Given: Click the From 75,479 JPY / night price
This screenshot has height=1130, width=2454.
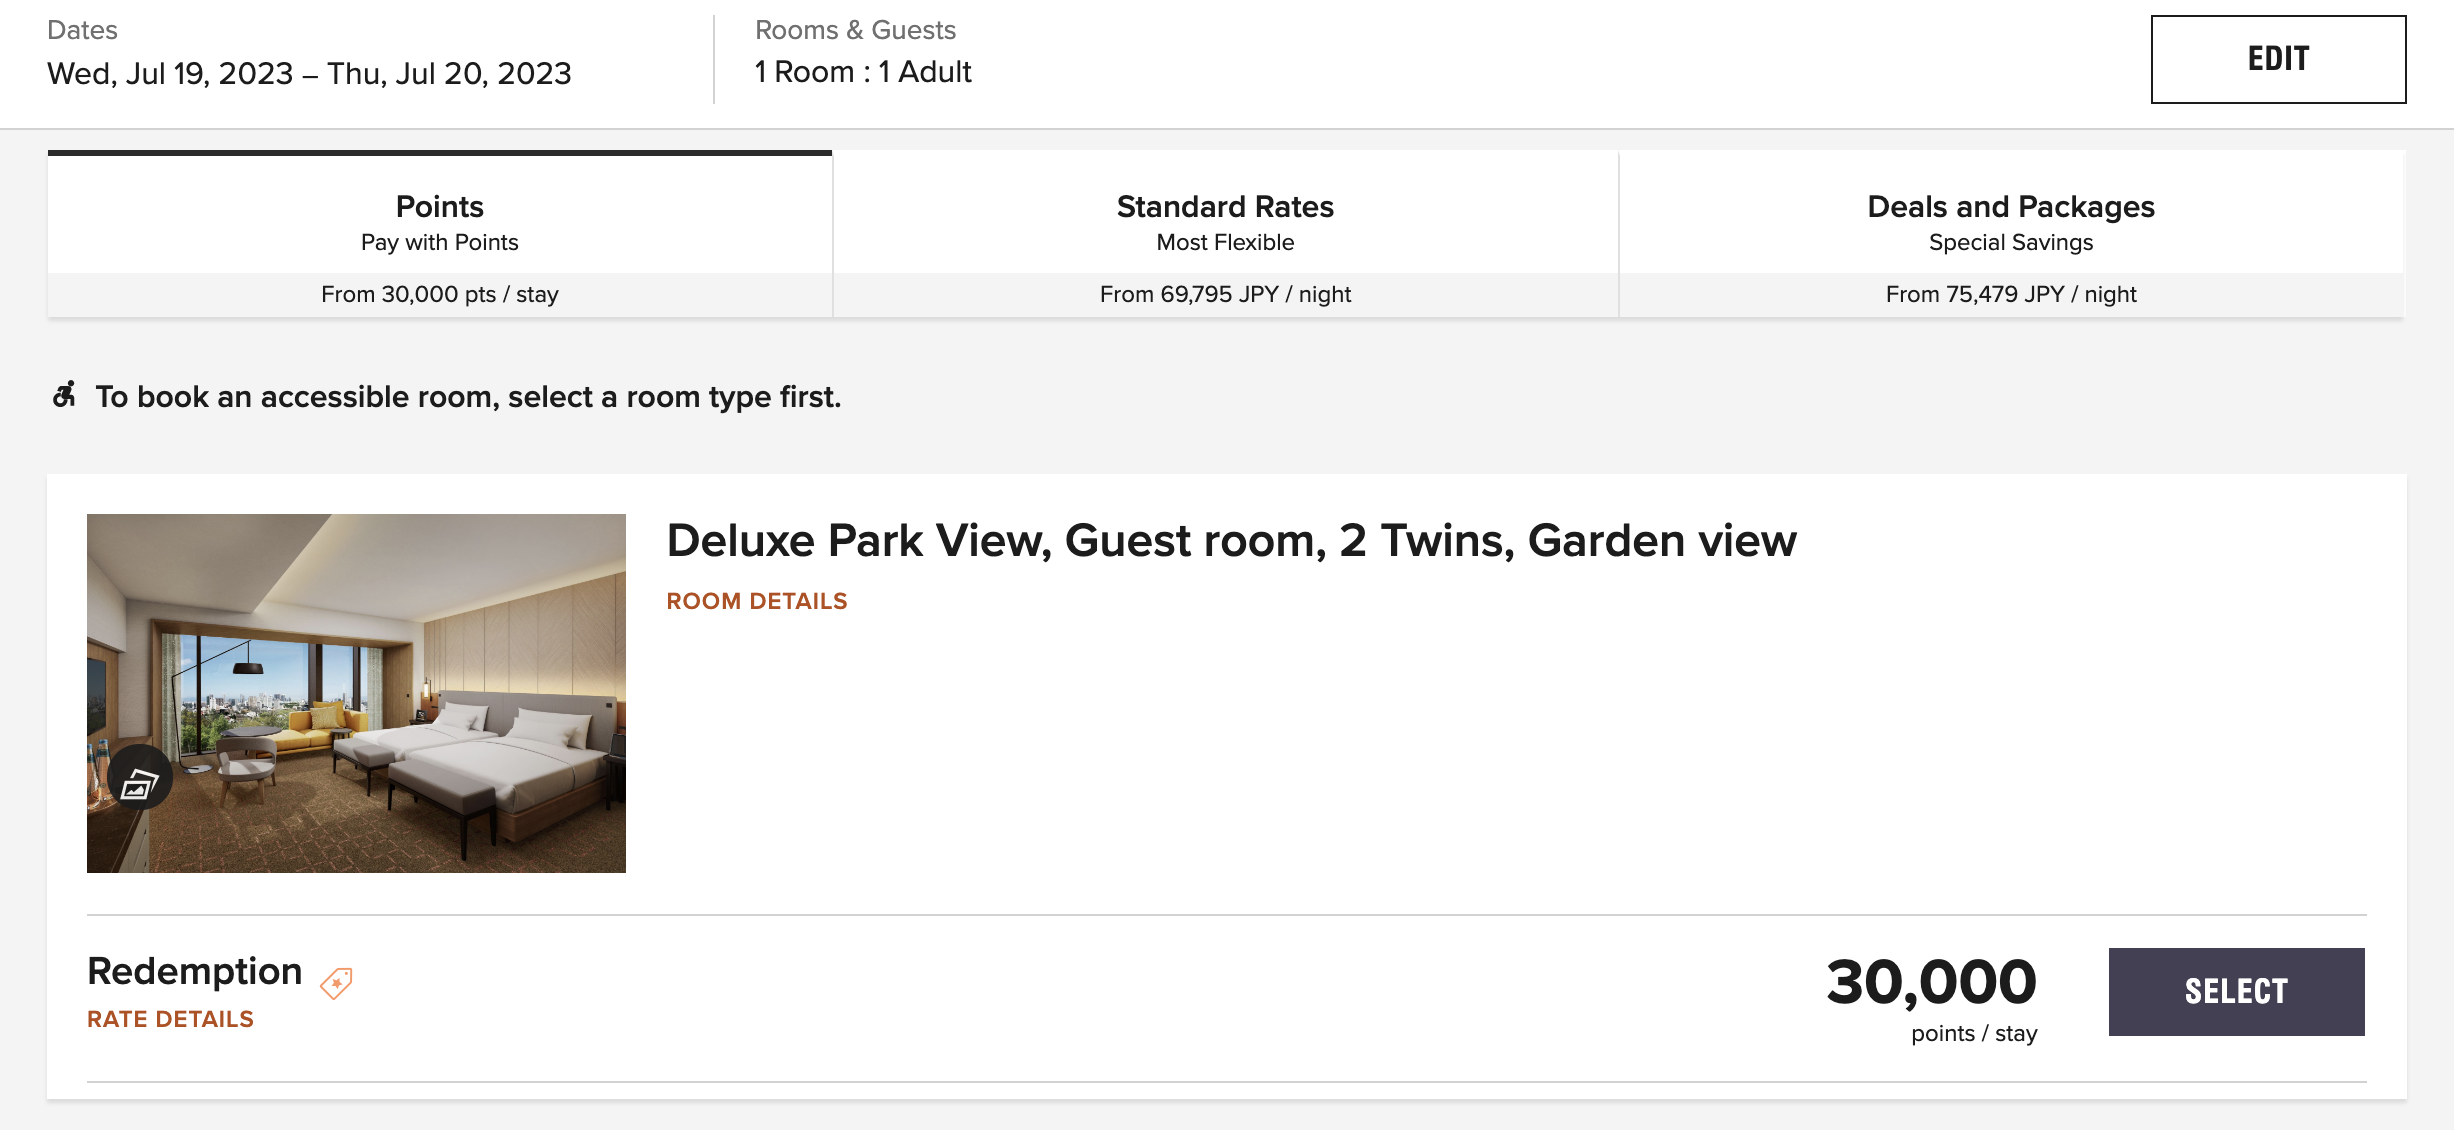Looking at the screenshot, I should click(2011, 294).
